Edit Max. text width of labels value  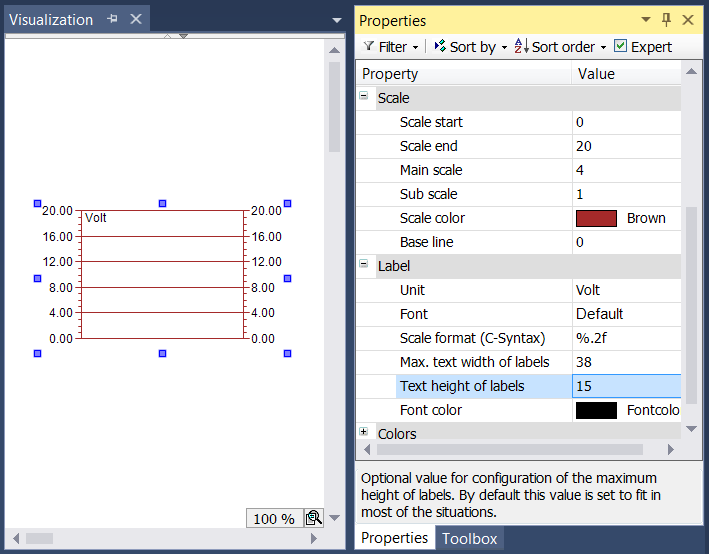626,362
